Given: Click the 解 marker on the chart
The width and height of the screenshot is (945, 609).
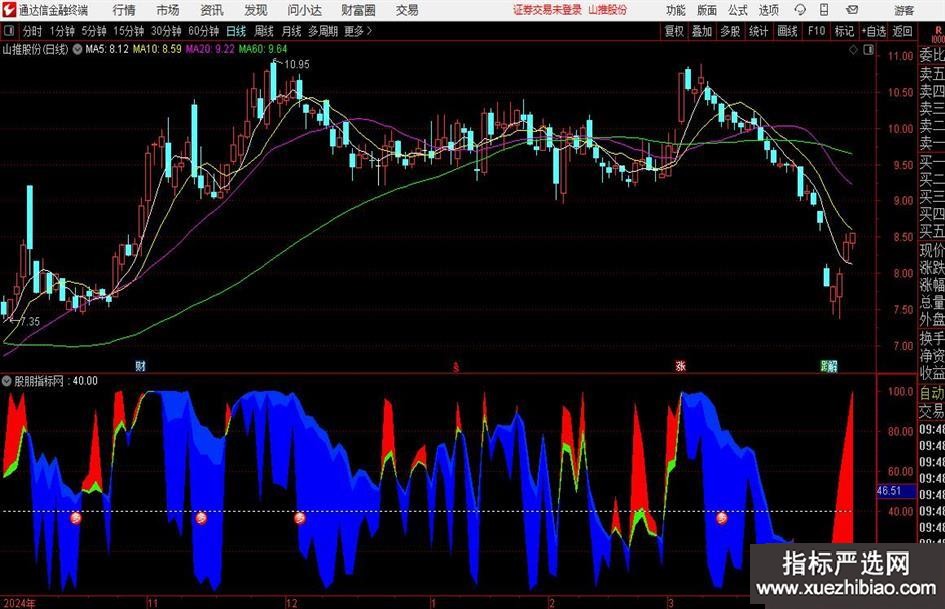Looking at the screenshot, I should [832, 365].
